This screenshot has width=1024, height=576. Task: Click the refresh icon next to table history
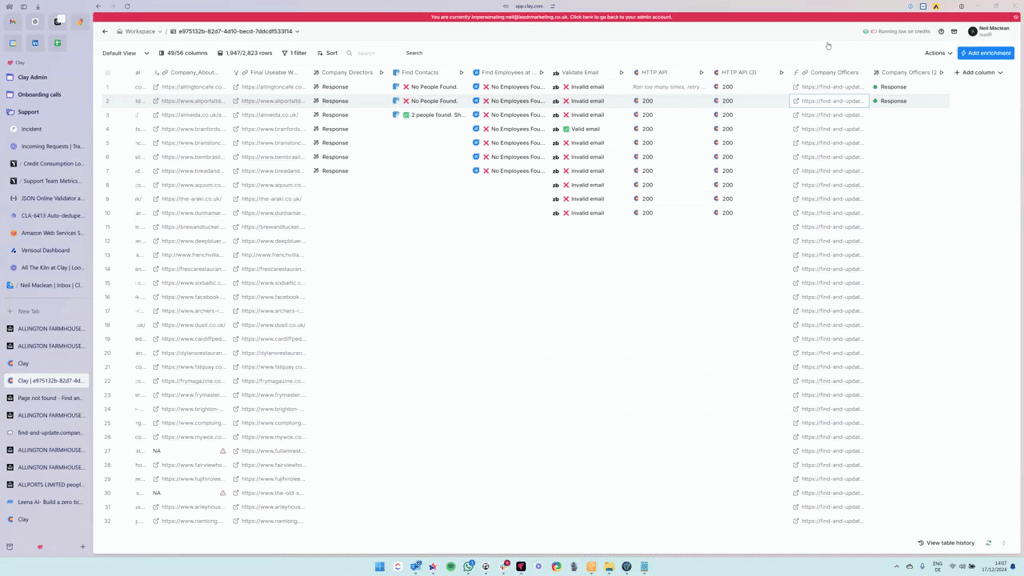coord(989,543)
